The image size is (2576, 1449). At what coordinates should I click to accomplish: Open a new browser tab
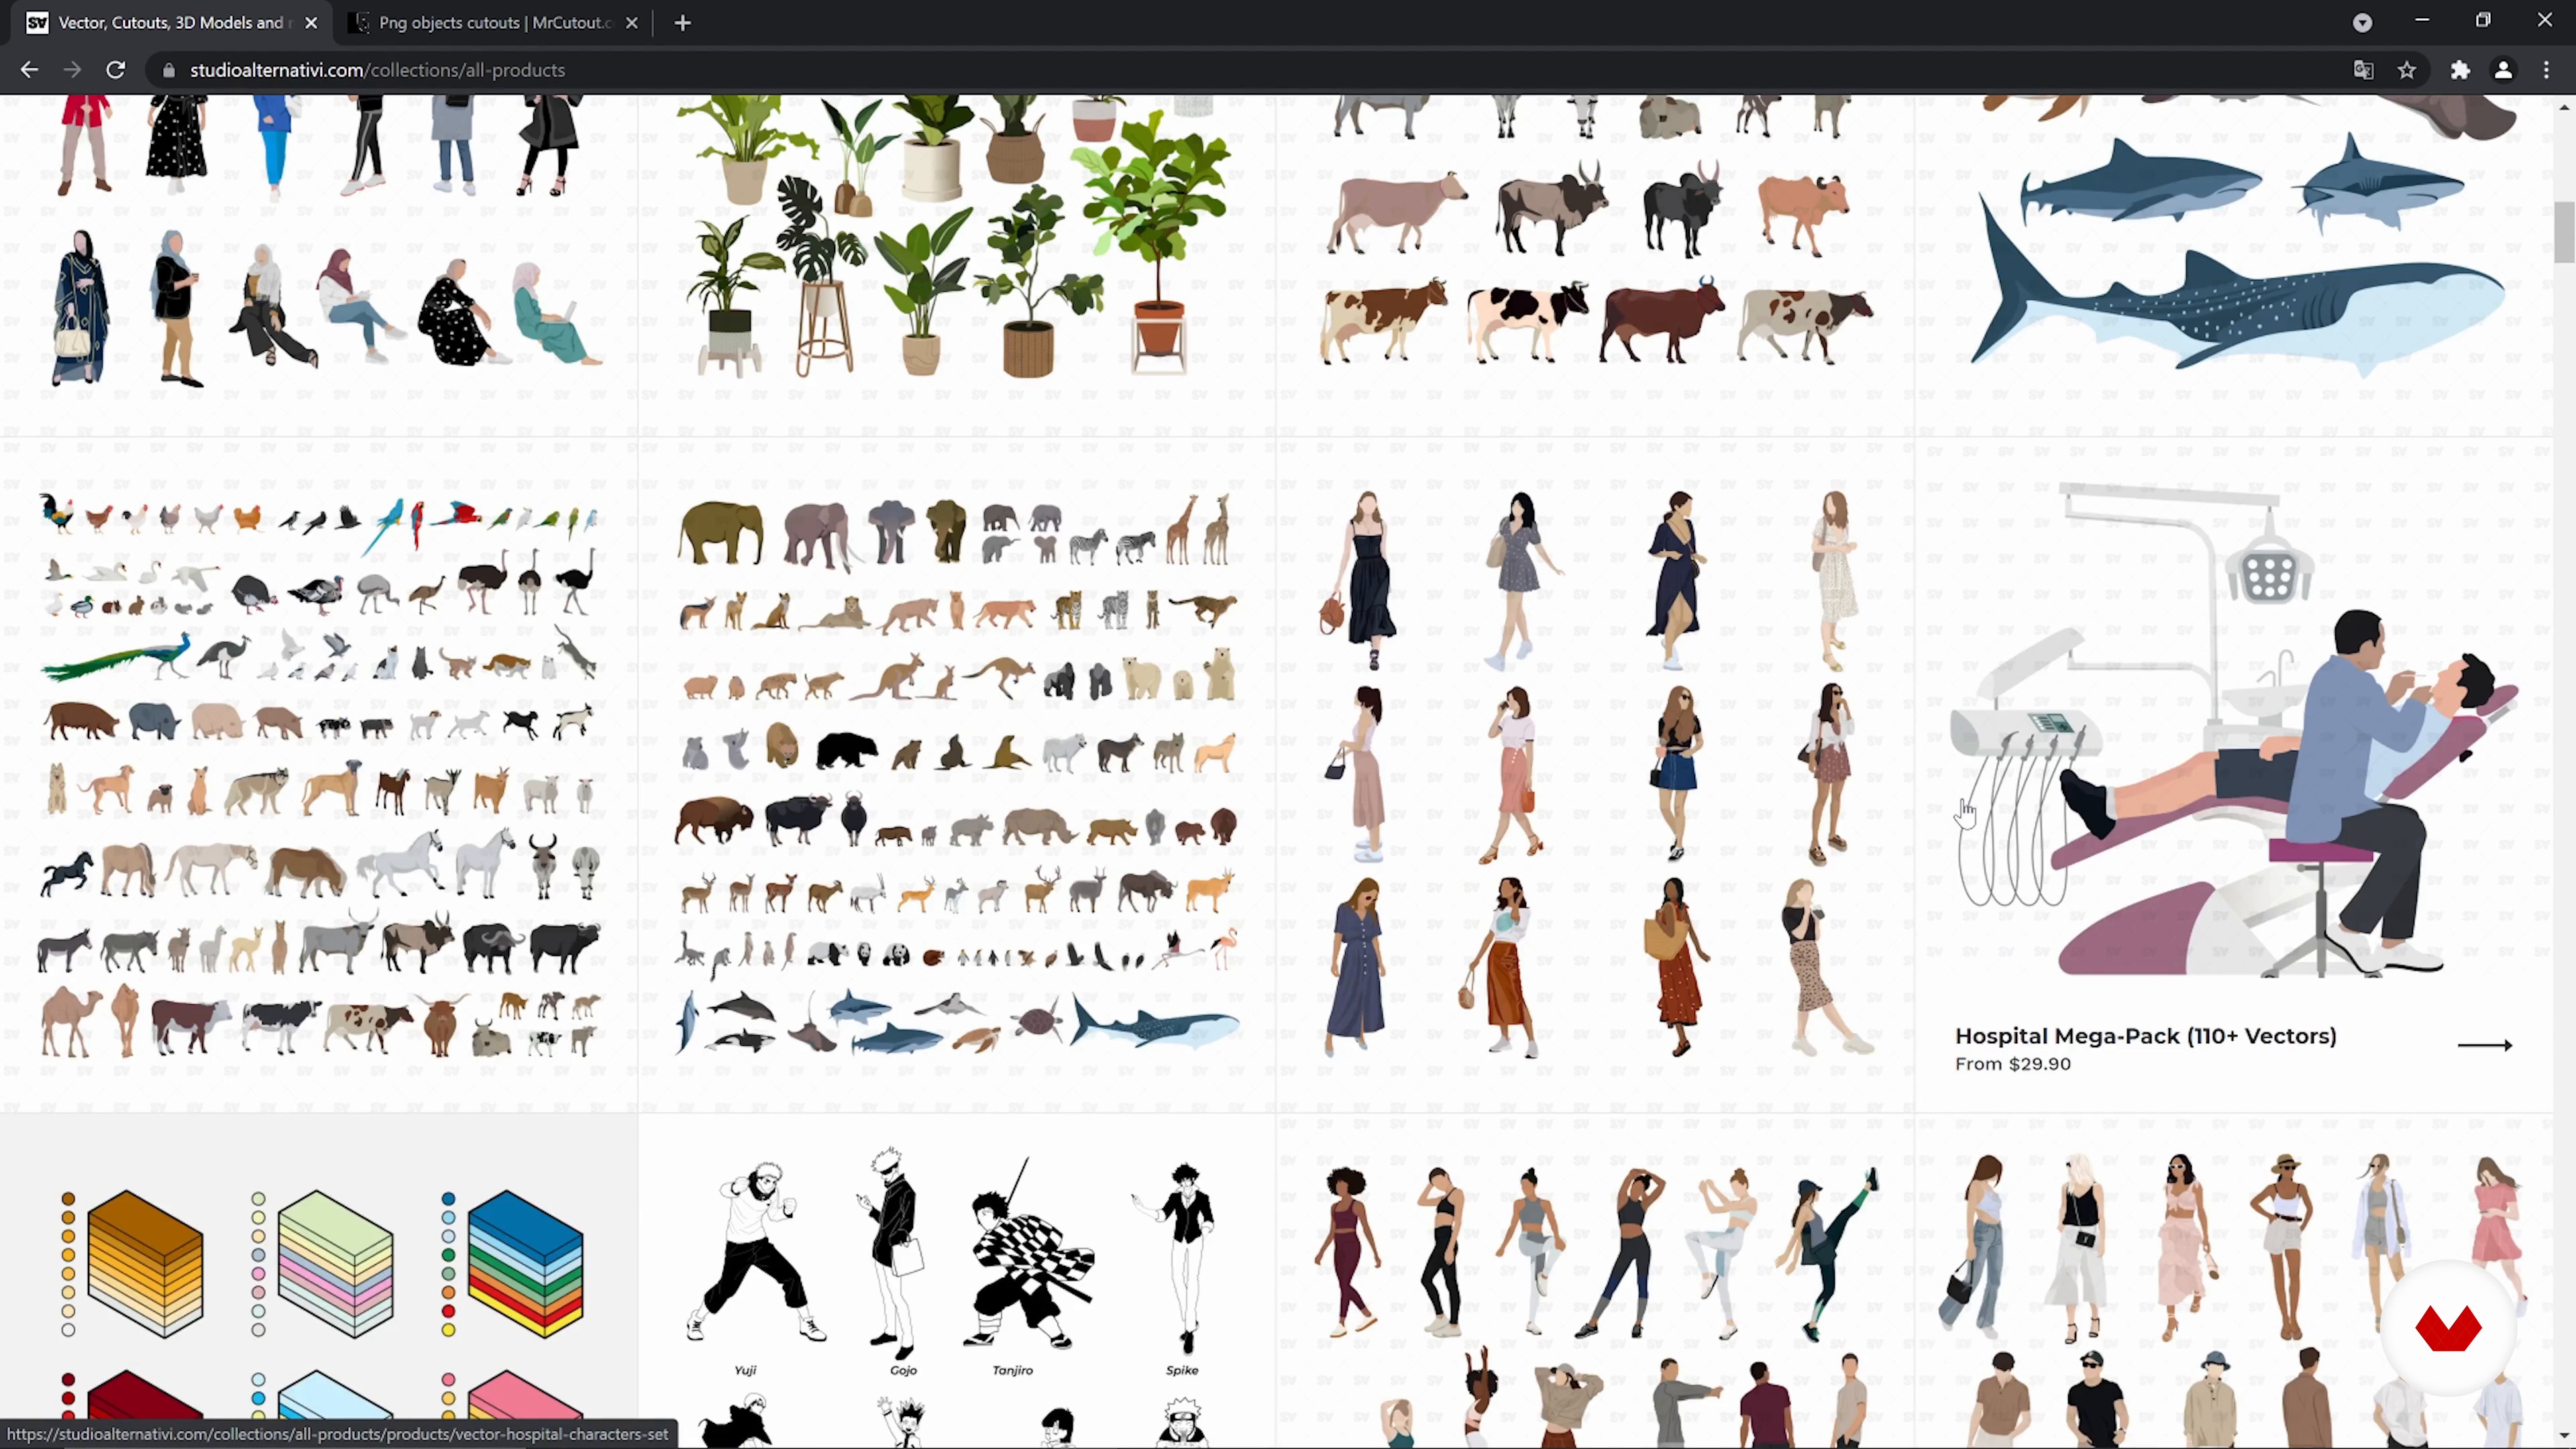683,23
